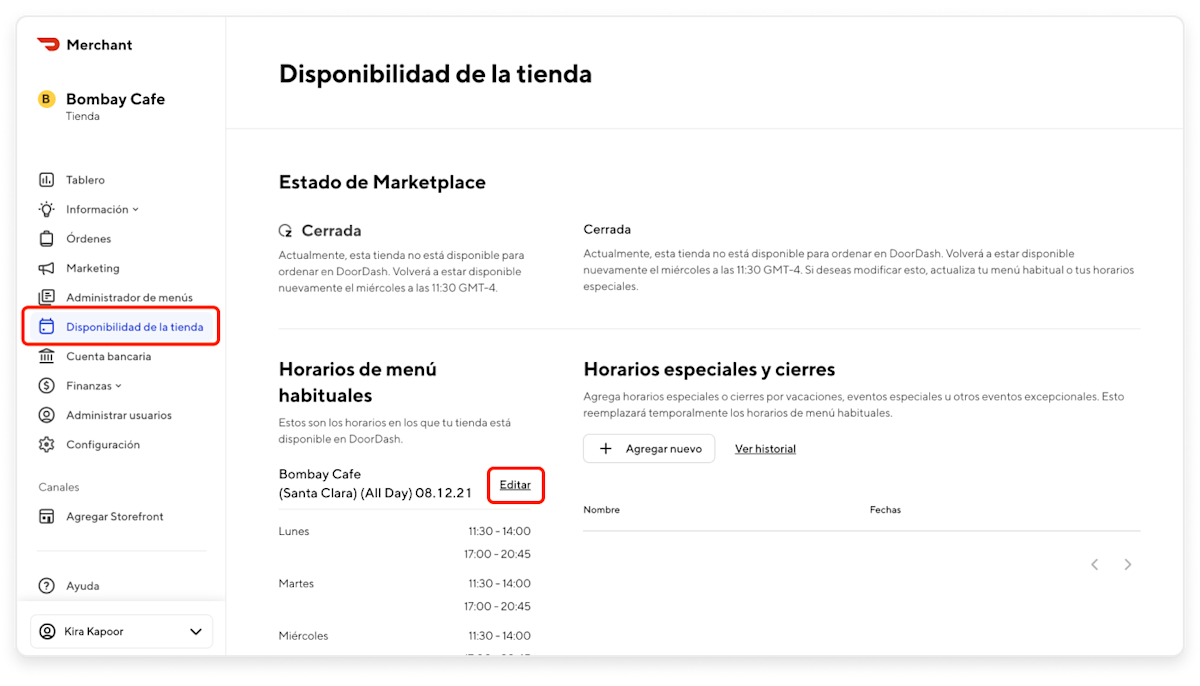1200x686 pixels.
Task: Open the Kira Kapoor account dropdown arrow
Action: [x=196, y=632]
